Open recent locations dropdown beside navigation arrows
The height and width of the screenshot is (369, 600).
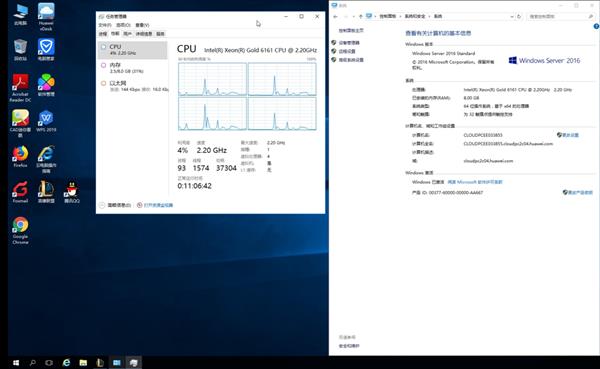[353, 16]
